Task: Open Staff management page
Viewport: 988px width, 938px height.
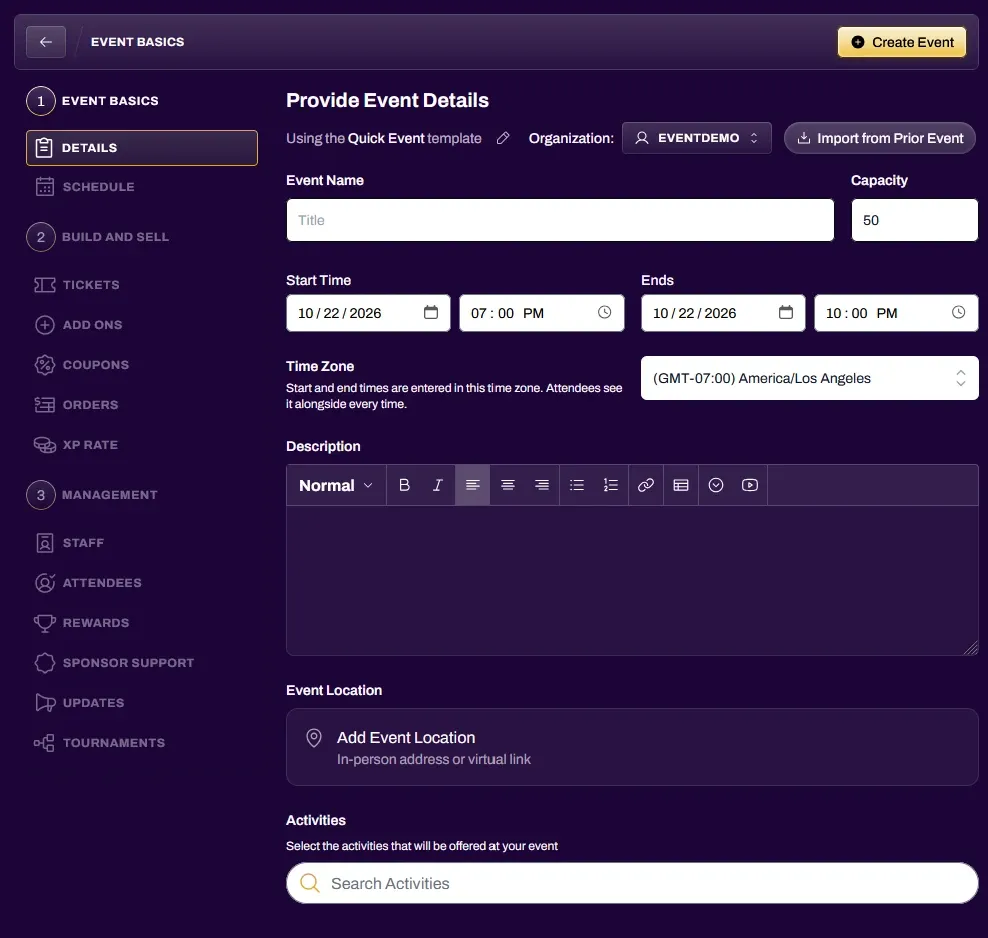Action: 69,543
